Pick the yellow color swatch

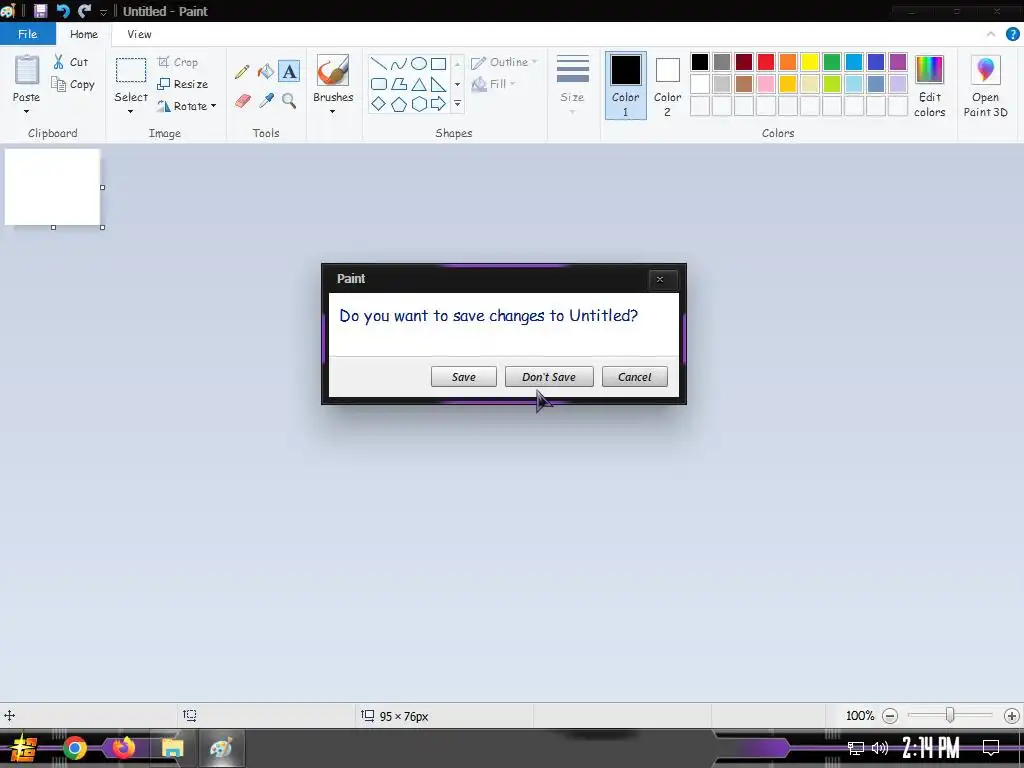810,62
